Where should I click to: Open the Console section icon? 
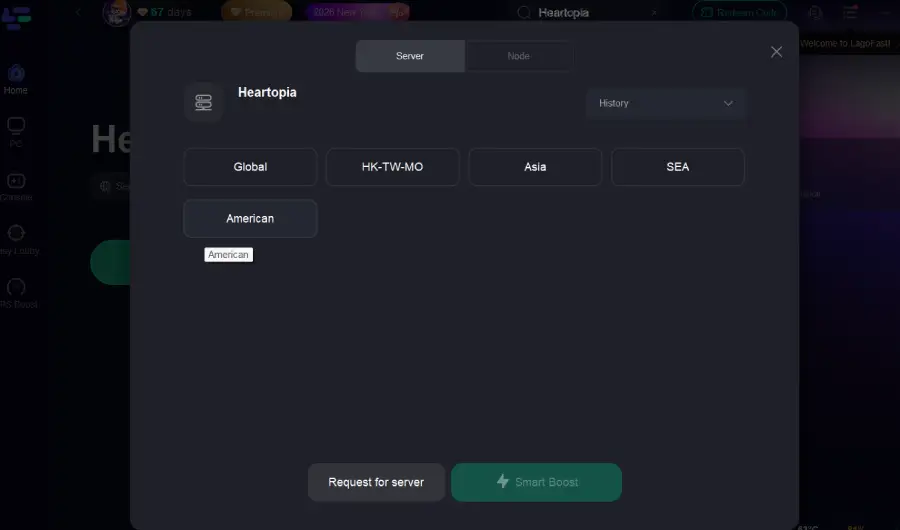(16, 181)
